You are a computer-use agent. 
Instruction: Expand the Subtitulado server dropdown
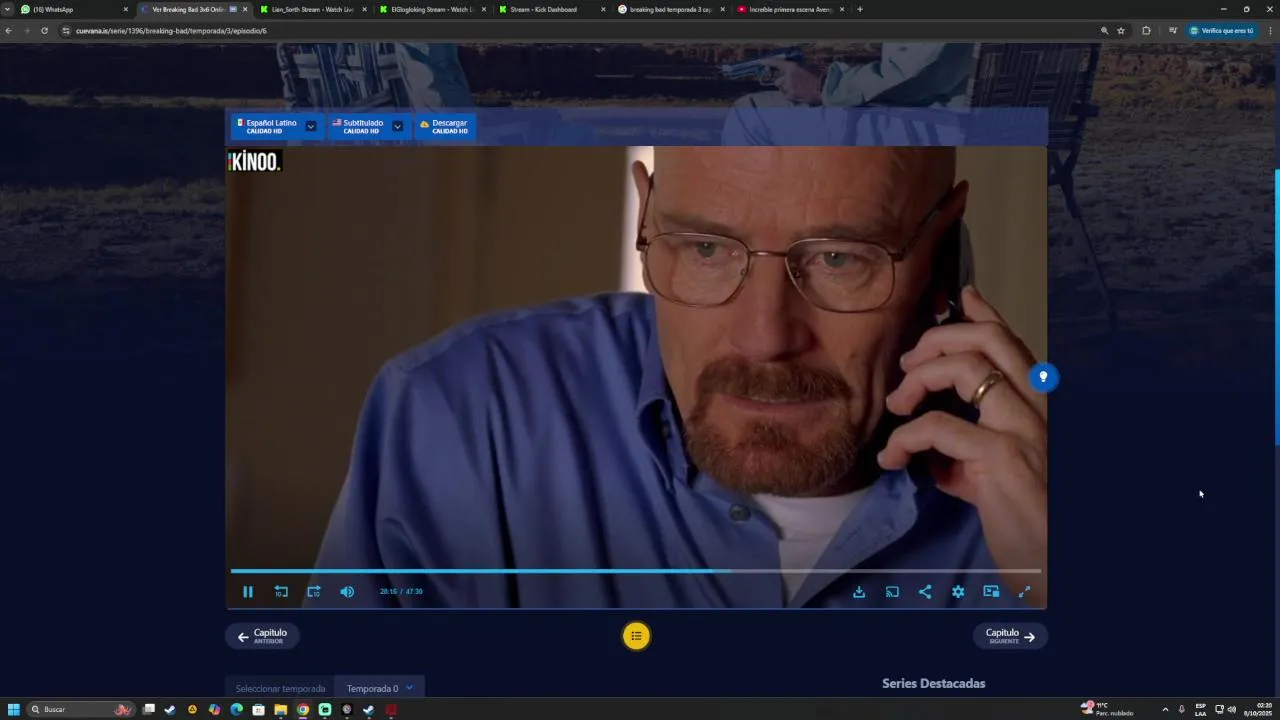[x=397, y=126]
